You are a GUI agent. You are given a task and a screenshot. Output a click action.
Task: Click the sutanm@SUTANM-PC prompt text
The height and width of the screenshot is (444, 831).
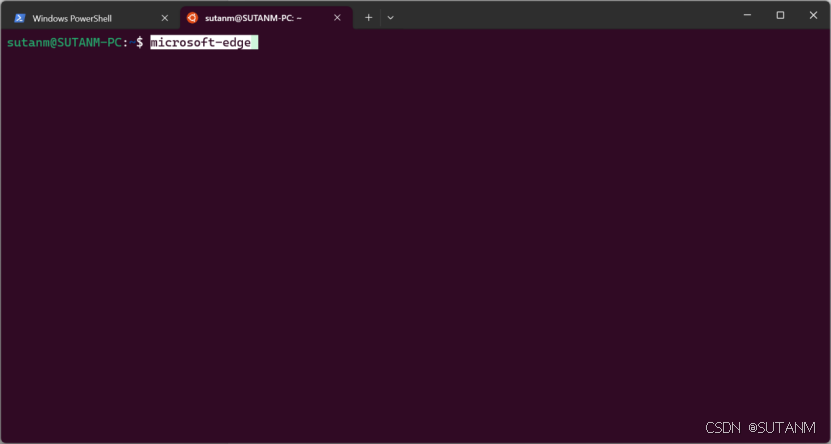click(64, 42)
